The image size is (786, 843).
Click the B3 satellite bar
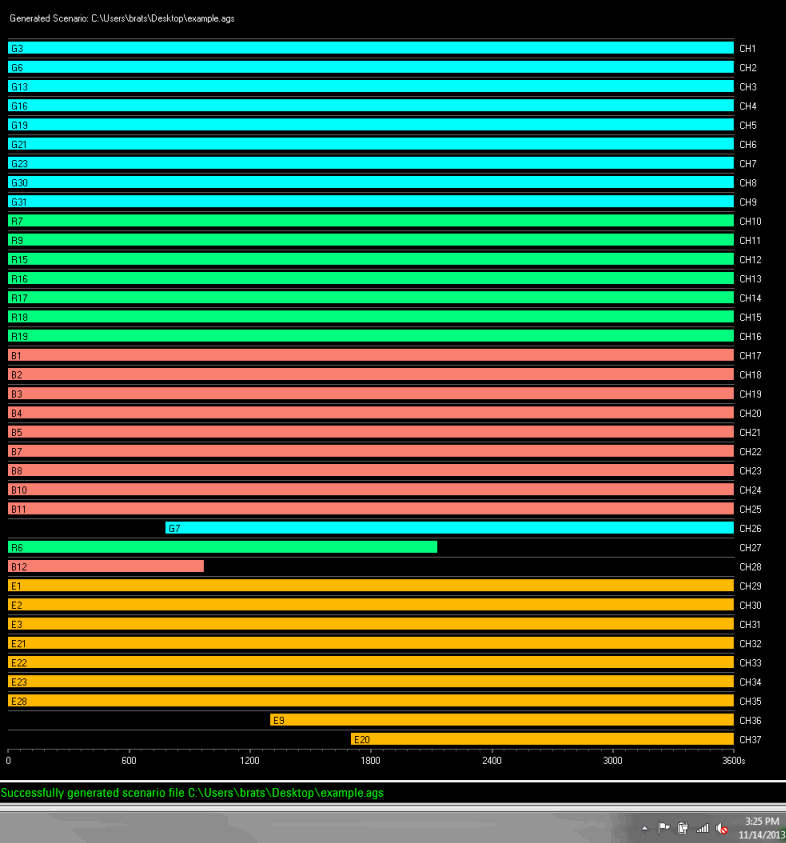tap(371, 394)
